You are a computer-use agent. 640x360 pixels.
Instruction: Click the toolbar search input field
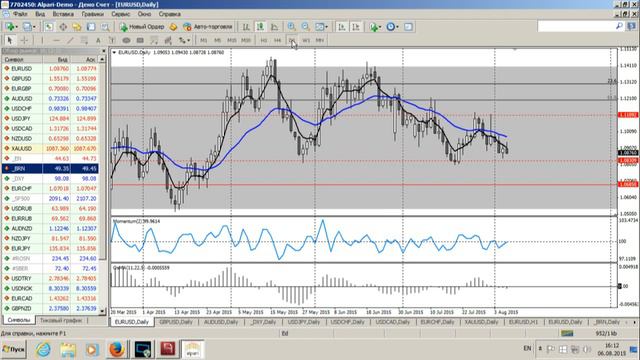click(576, 26)
